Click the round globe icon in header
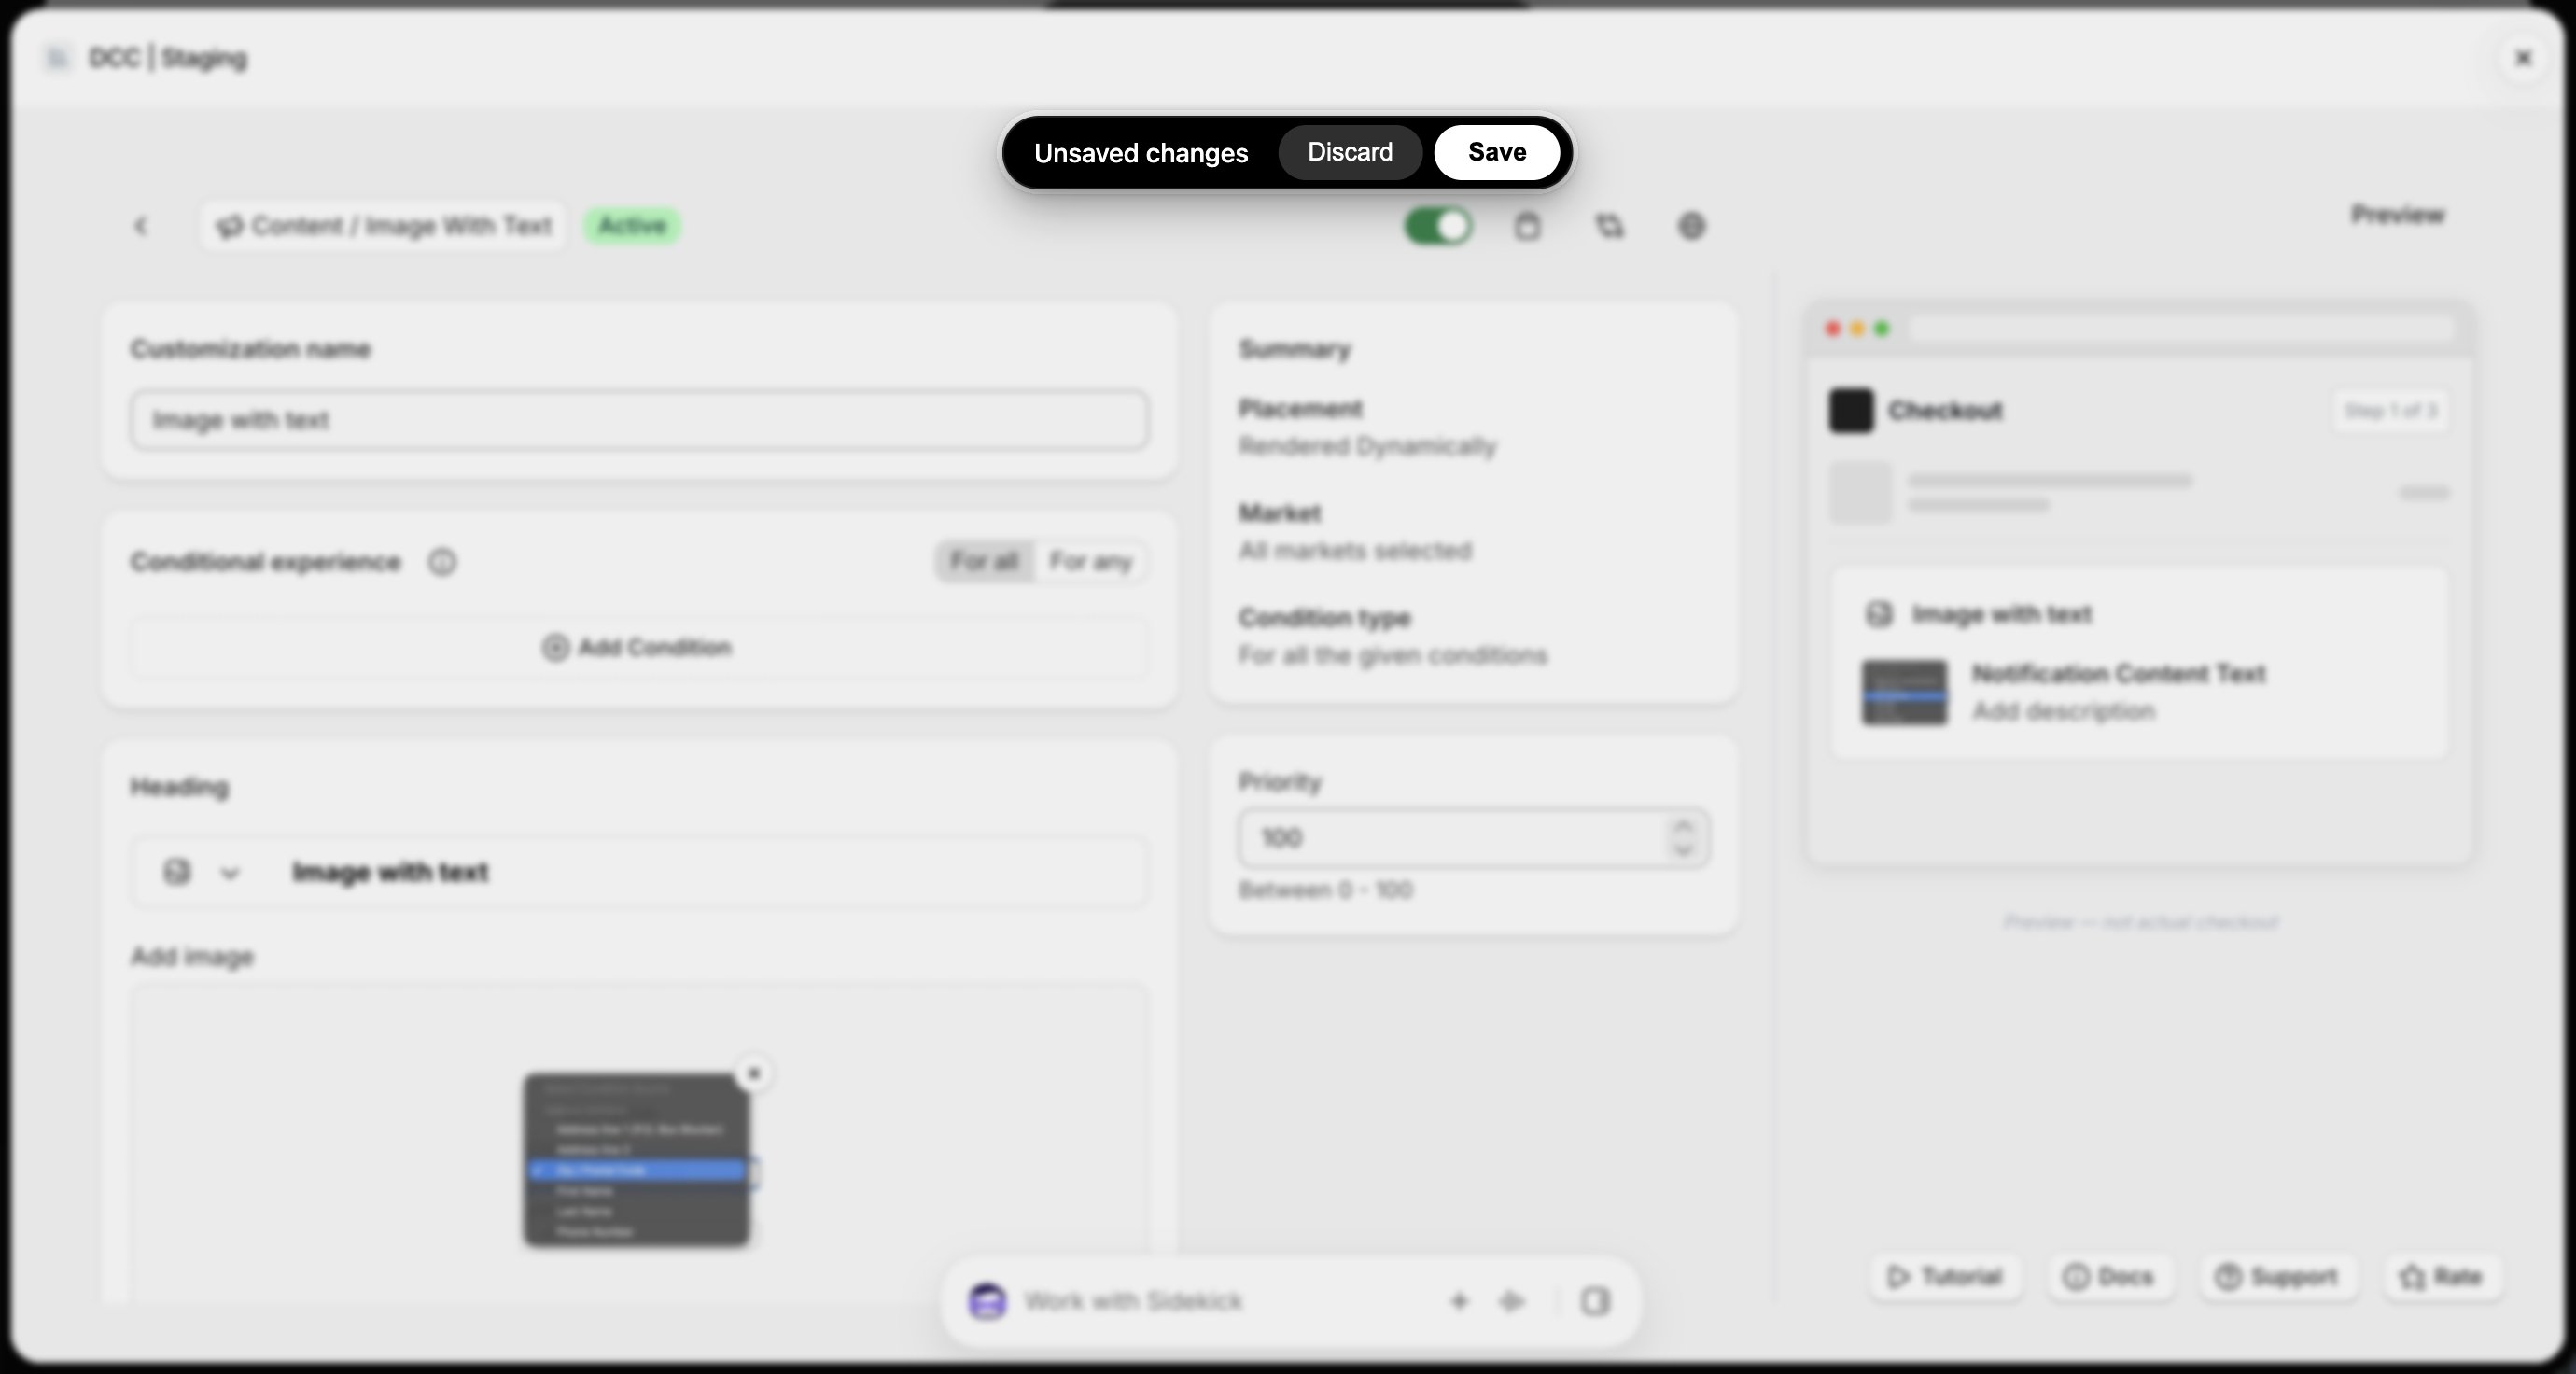Viewport: 2576px width, 1374px height. pyautogui.click(x=1691, y=226)
